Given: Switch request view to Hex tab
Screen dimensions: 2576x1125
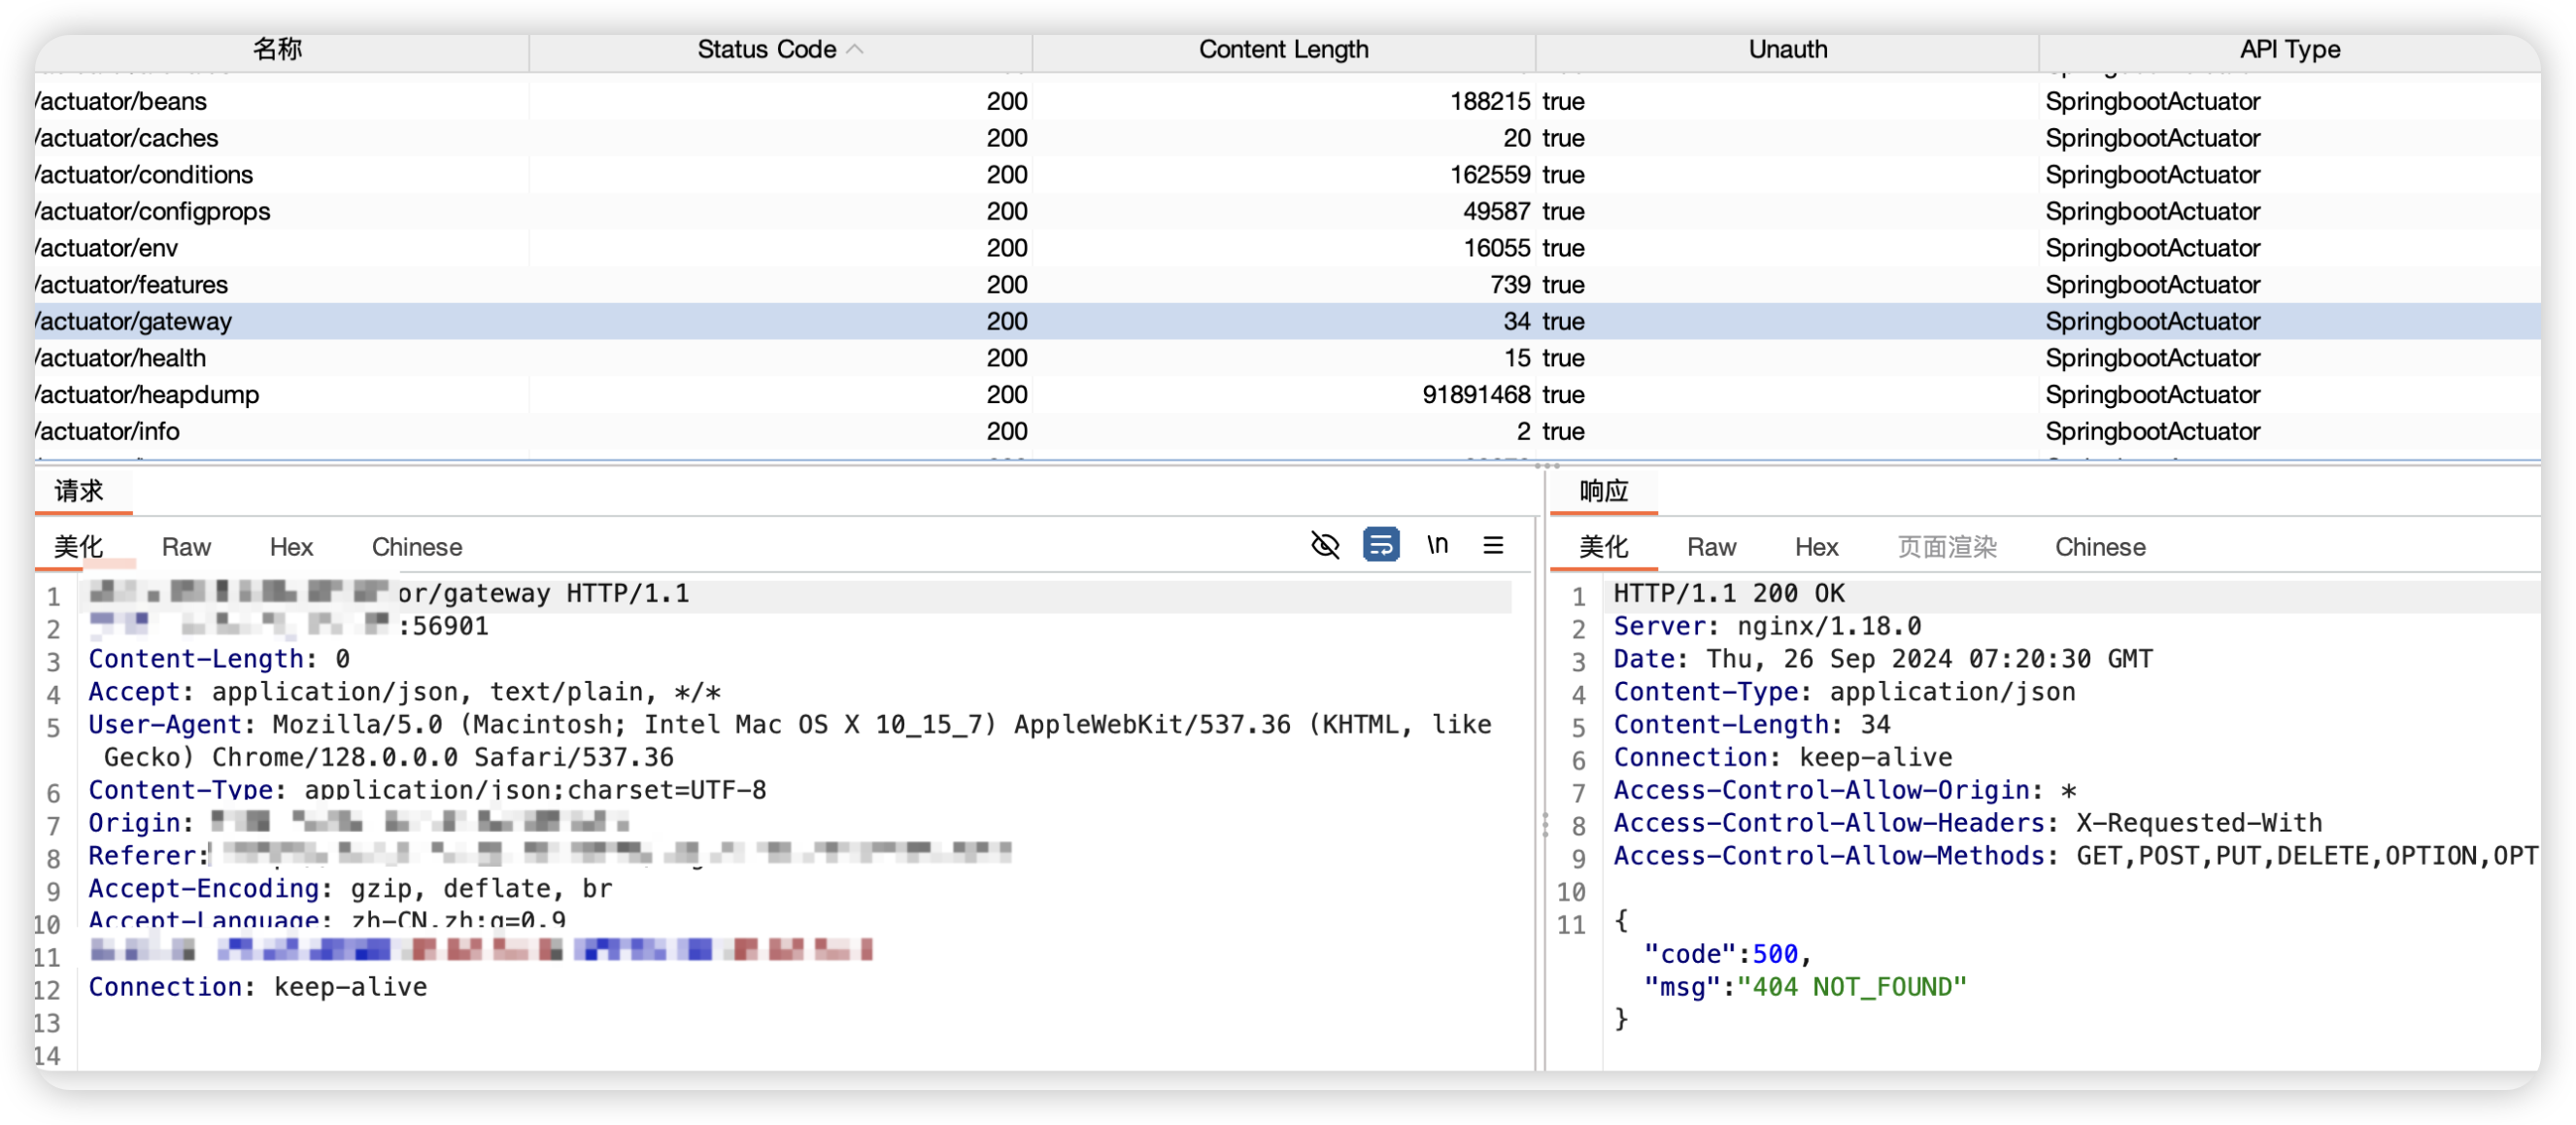Looking at the screenshot, I should click(x=291, y=548).
